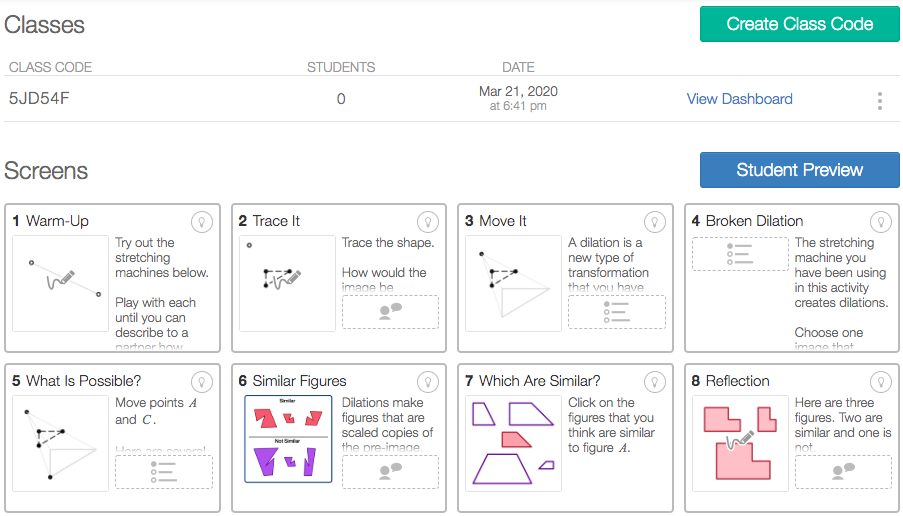Image resolution: width=903 pixels, height=516 pixels.
Task: Click the multiple choice icon in Broken Dilation
Action: [740, 254]
